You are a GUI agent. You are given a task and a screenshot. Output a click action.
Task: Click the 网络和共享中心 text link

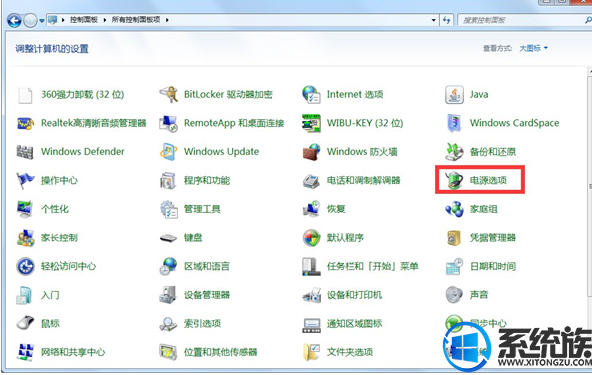(73, 352)
